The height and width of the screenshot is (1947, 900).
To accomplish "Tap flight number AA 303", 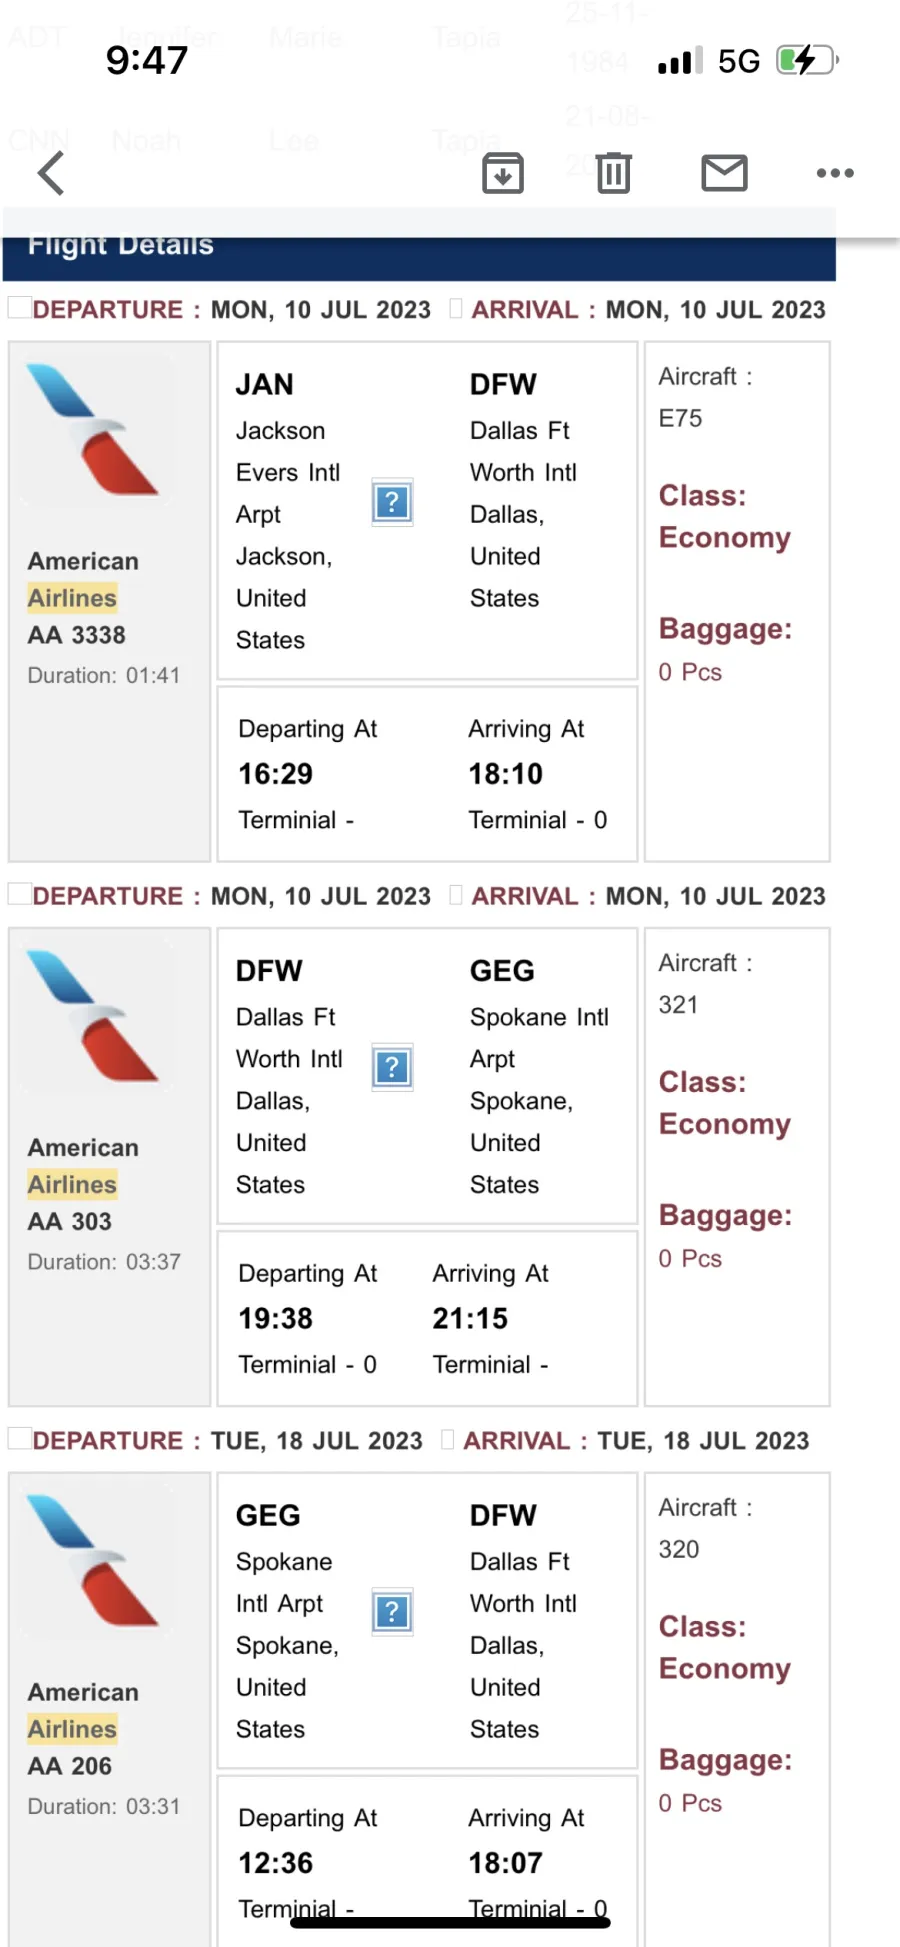I will 70,1221.
